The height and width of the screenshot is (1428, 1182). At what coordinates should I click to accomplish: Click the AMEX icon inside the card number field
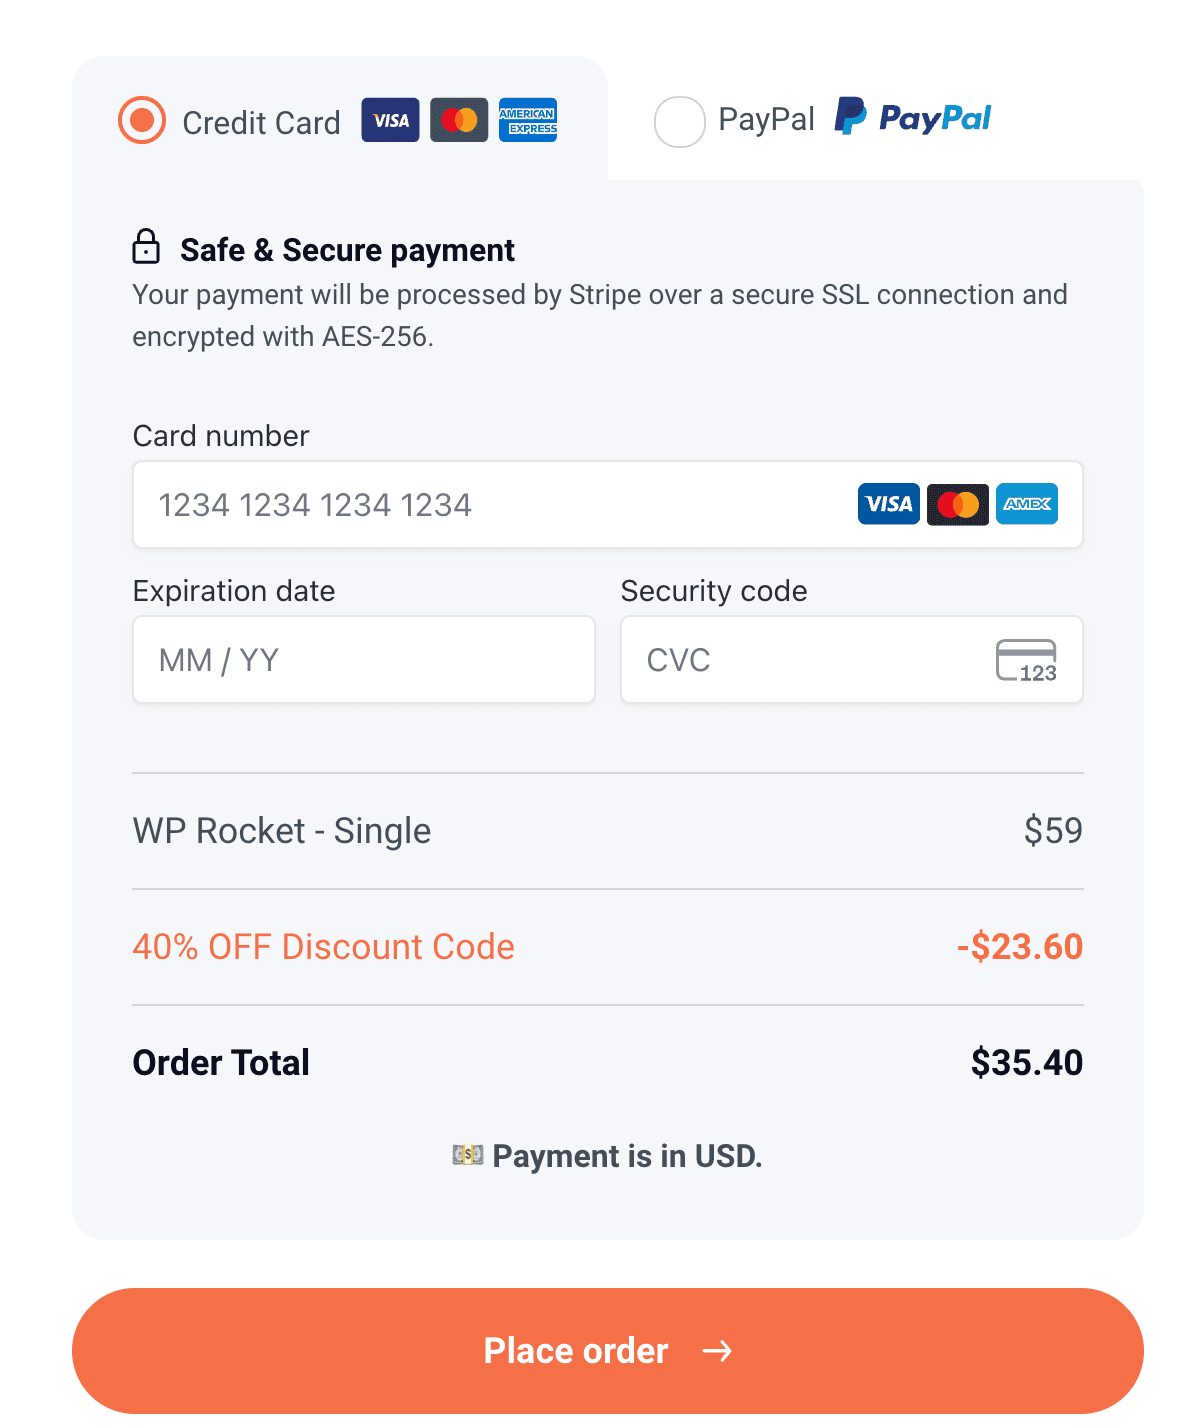(1026, 504)
